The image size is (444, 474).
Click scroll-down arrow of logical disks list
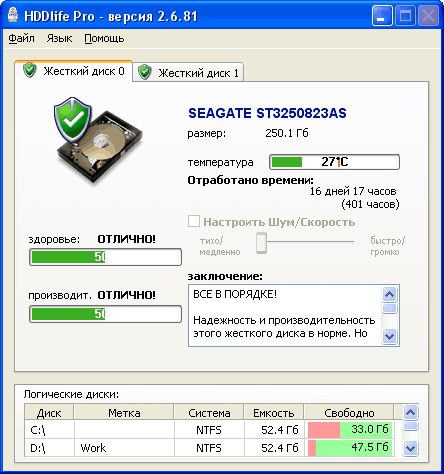coord(410,448)
